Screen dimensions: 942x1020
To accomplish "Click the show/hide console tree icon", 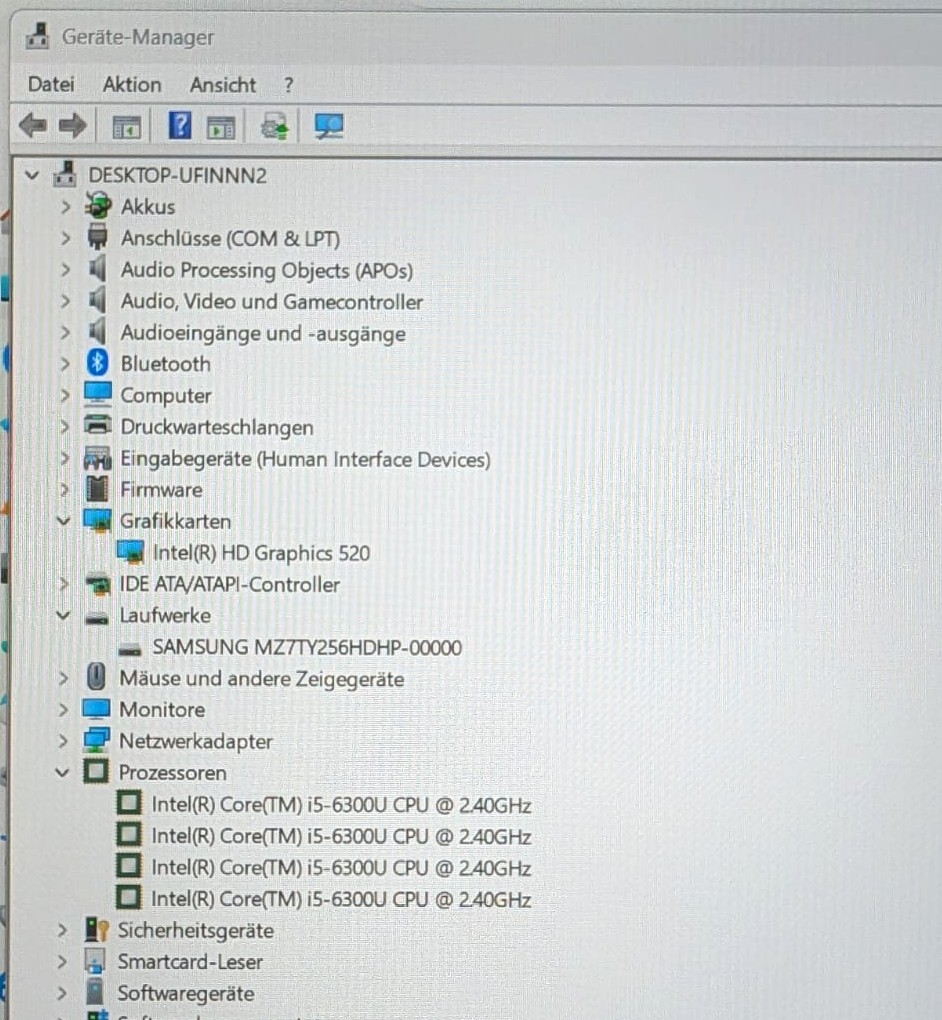I will click(x=126, y=127).
